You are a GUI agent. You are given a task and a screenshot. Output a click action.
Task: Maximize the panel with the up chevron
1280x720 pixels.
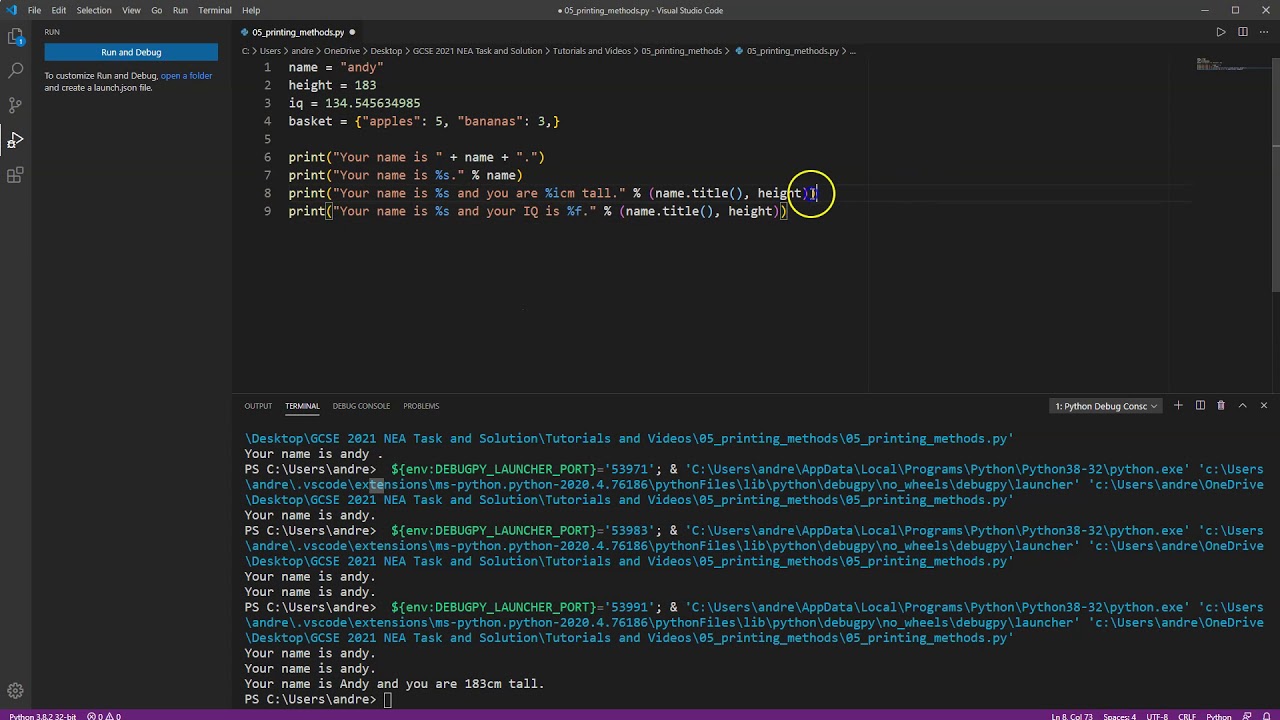pos(1242,406)
